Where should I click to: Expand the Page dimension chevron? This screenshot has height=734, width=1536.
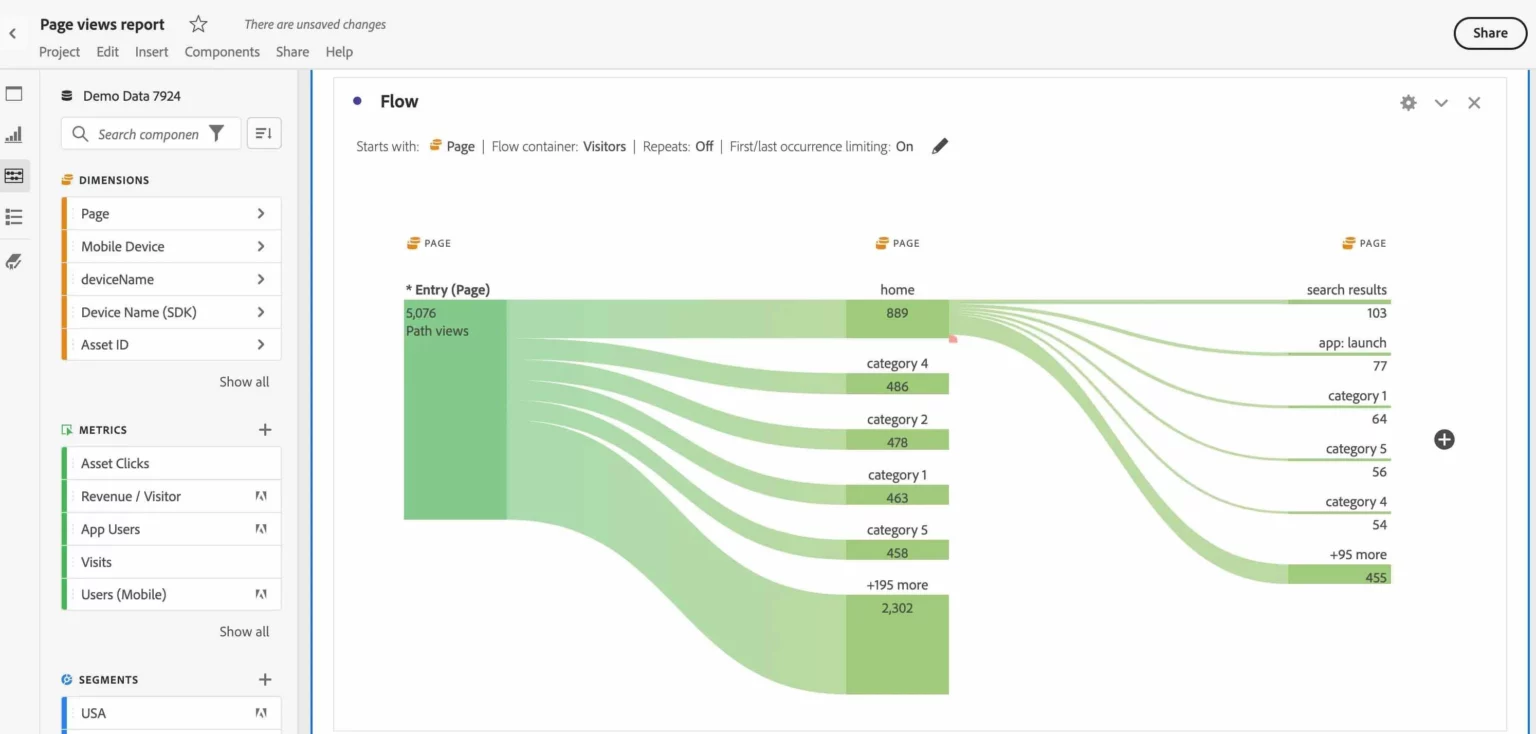(260, 213)
